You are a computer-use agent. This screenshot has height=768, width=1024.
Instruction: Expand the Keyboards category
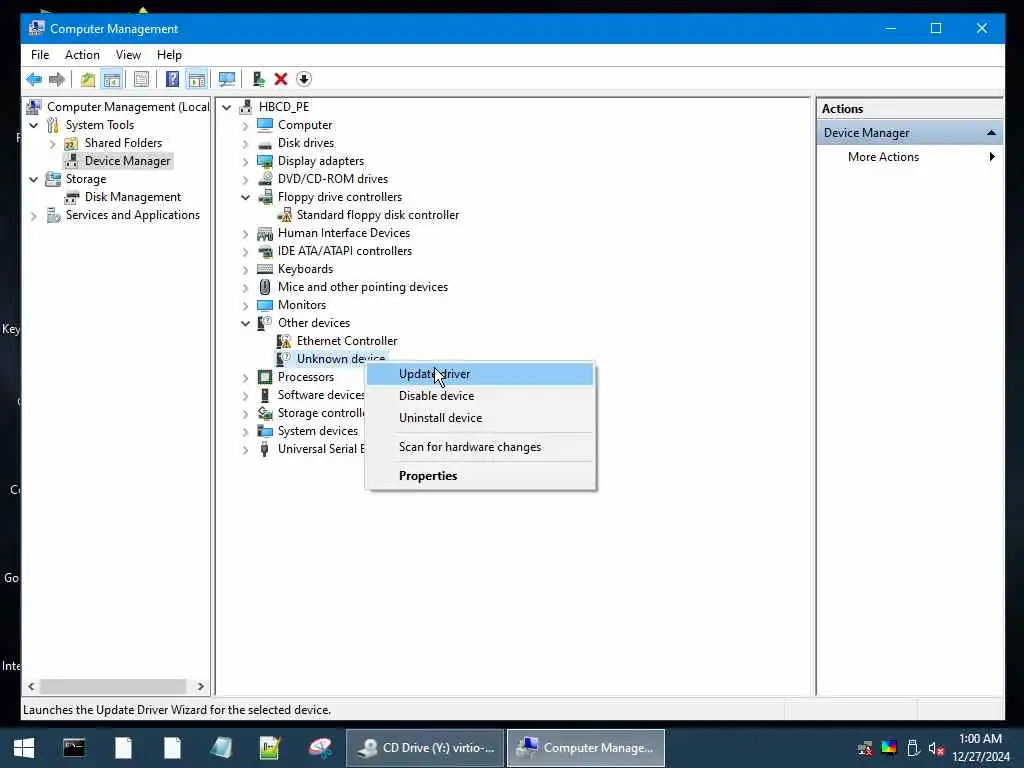click(246, 270)
